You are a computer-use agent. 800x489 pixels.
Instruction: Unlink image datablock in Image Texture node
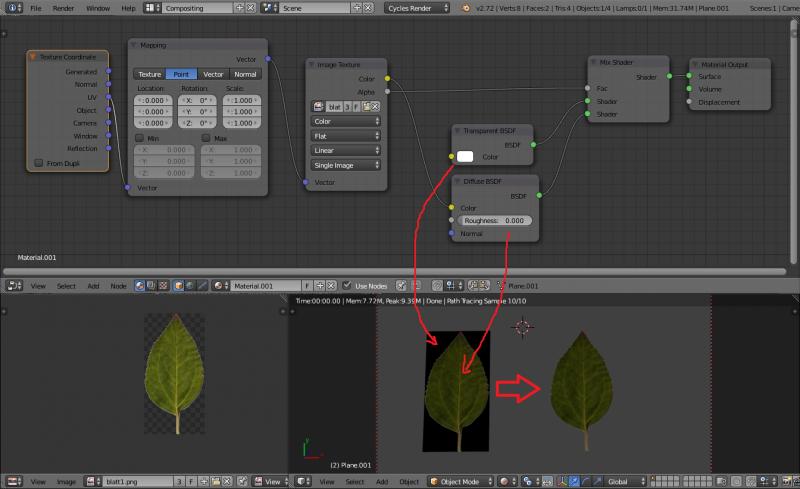click(x=377, y=106)
